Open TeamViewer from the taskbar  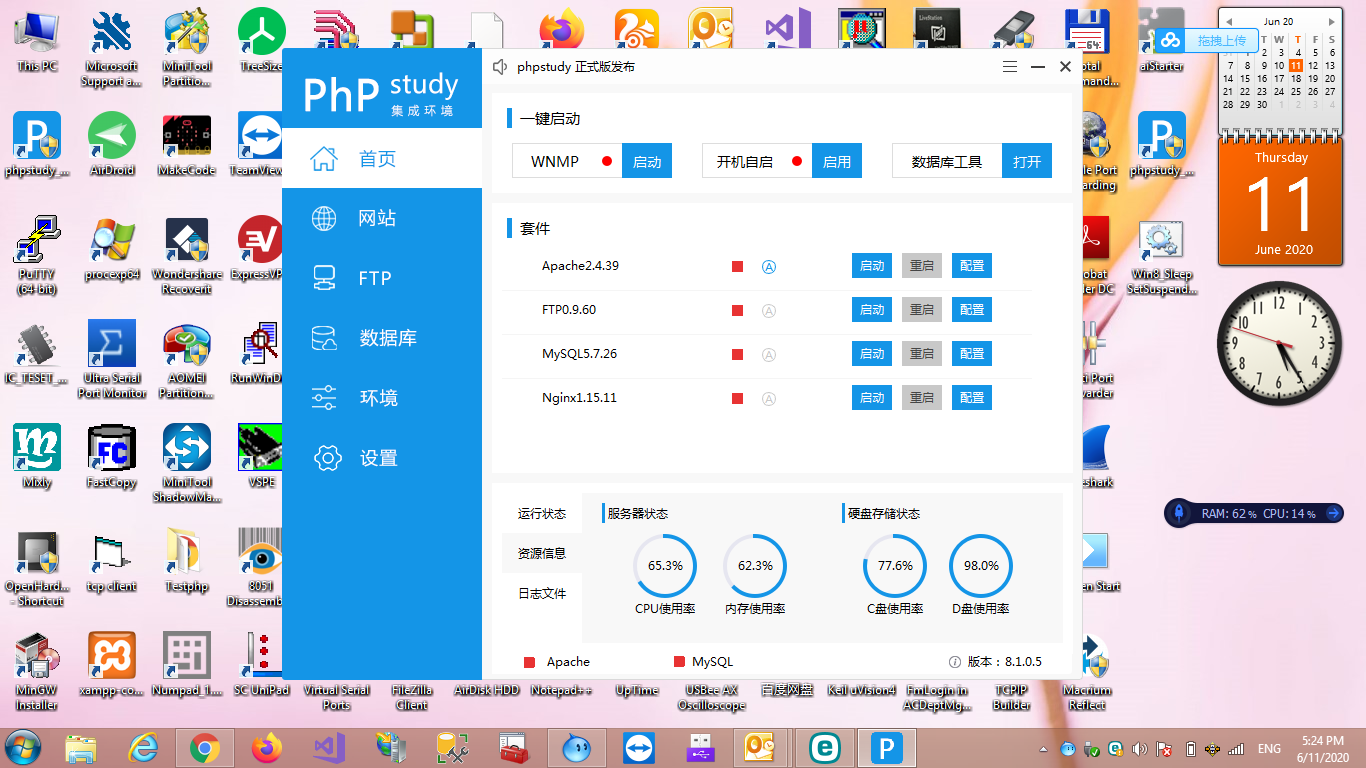(x=639, y=748)
